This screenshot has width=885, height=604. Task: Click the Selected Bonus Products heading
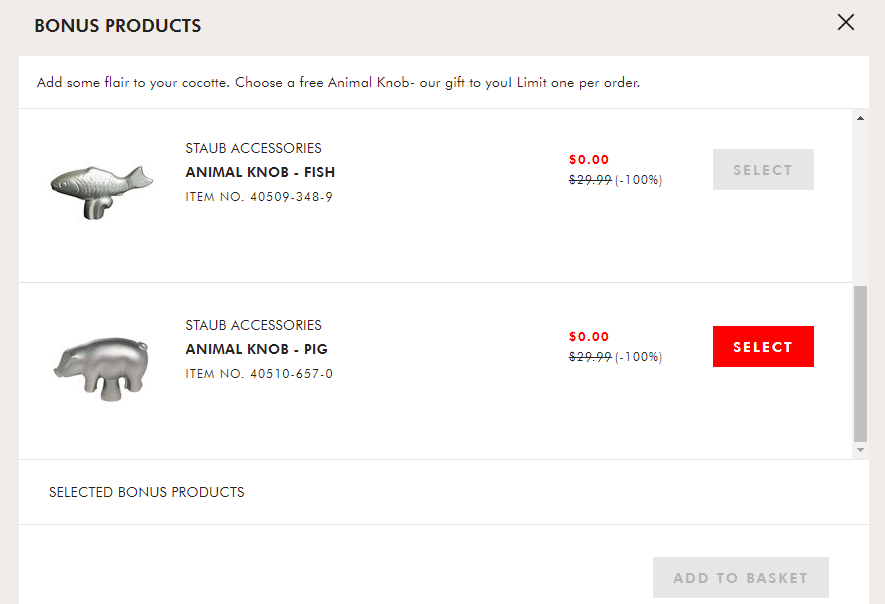[x=147, y=492]
